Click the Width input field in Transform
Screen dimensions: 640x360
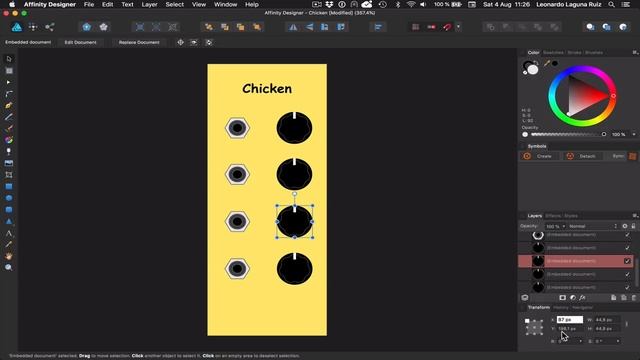pos(607,320)
